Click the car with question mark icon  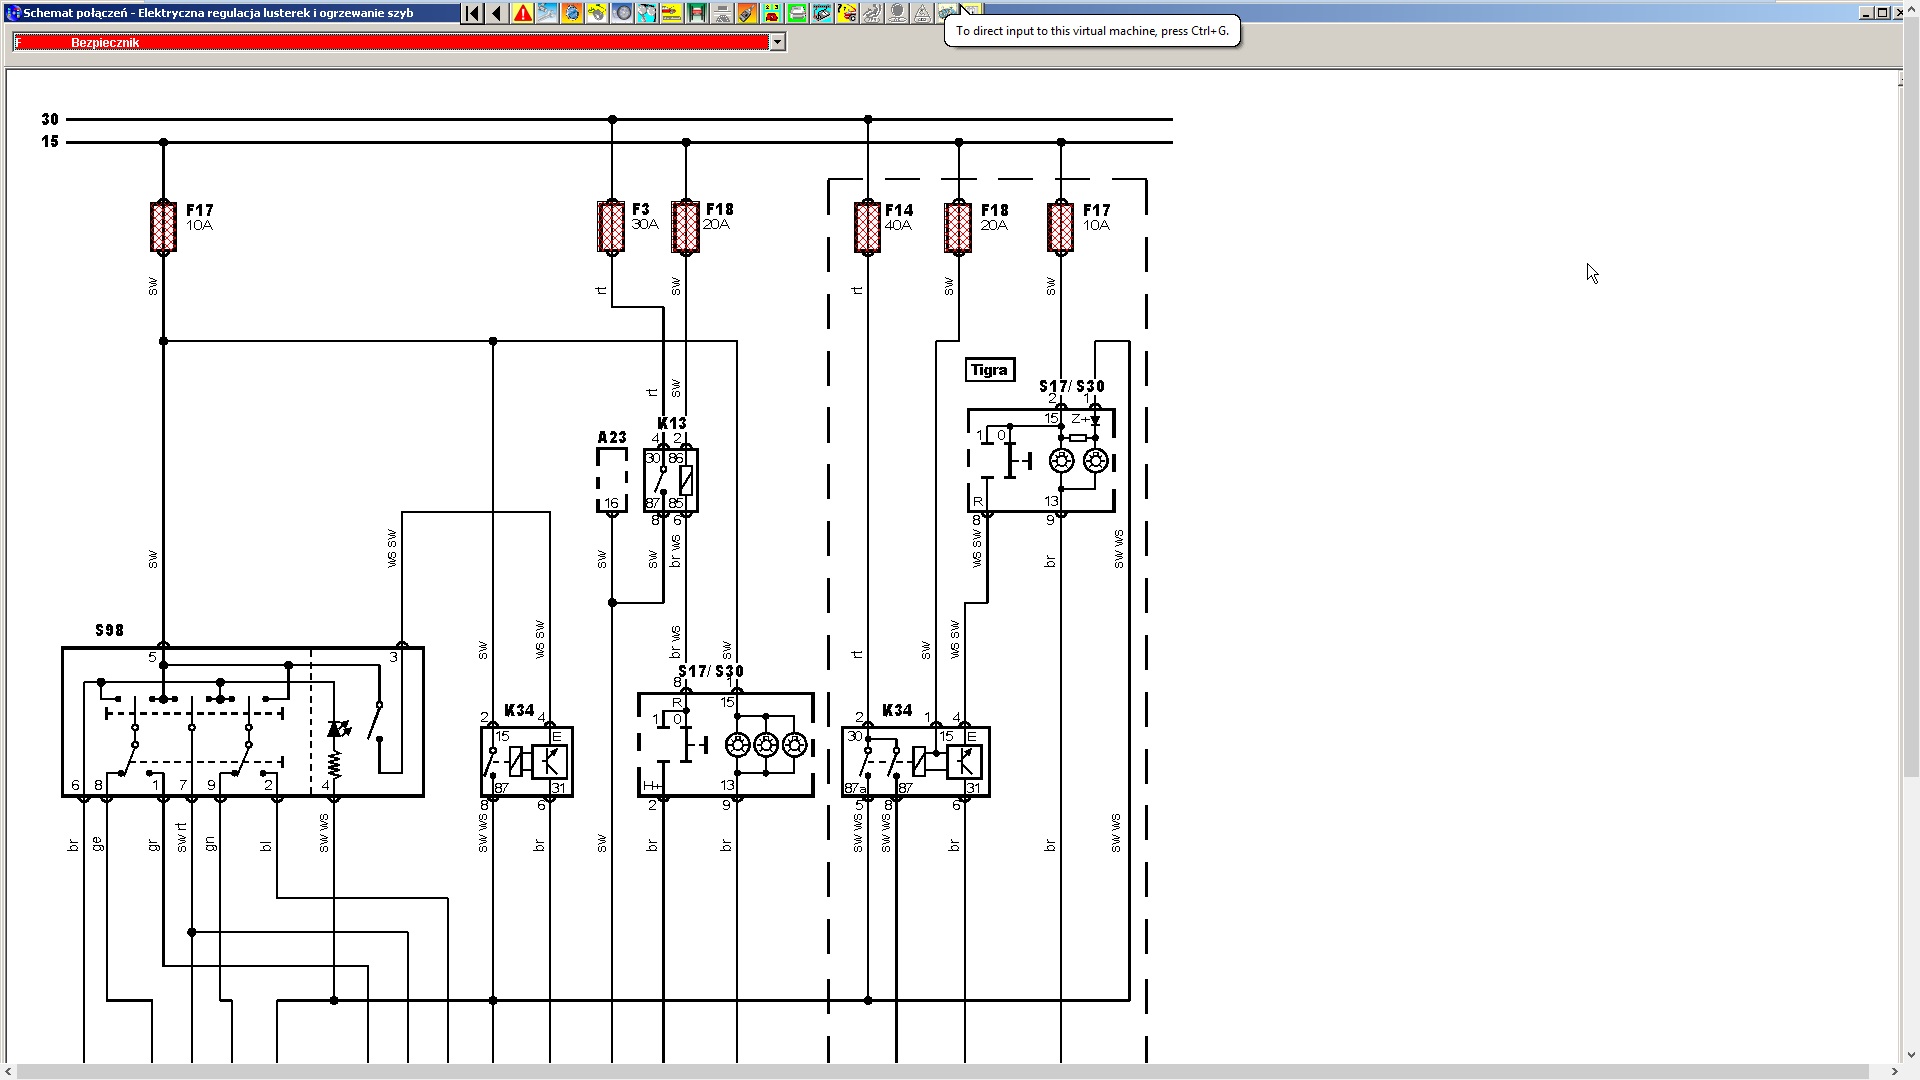[x=847, y=13]
